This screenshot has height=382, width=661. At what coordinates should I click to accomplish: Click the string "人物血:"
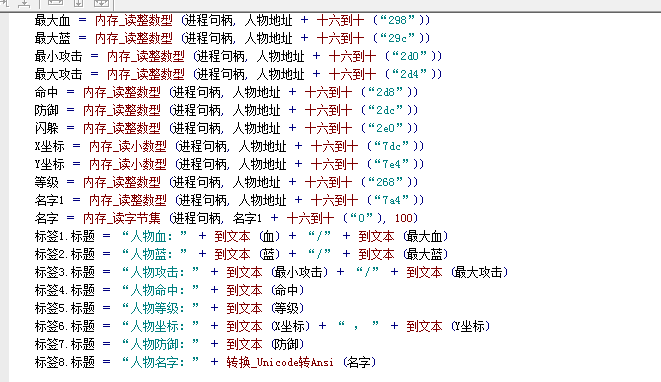(154, 237)
